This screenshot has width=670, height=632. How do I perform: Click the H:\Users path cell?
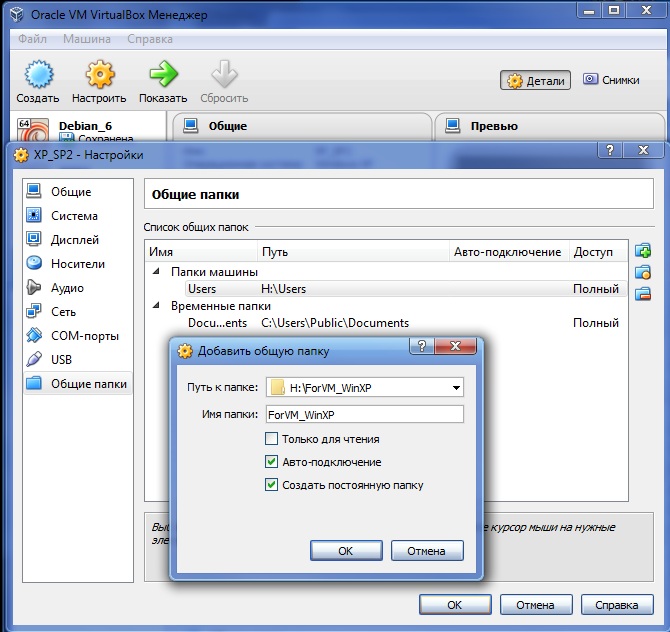pyautogui.click(x=283, y=289)
